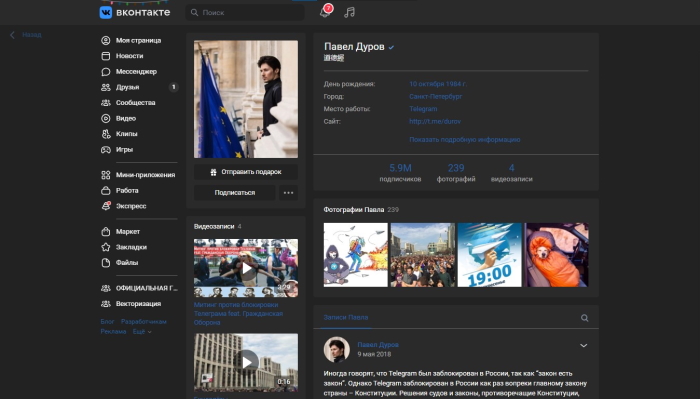
Task: Click the Игры gamepad icon
Action: (x=106, y=150)
